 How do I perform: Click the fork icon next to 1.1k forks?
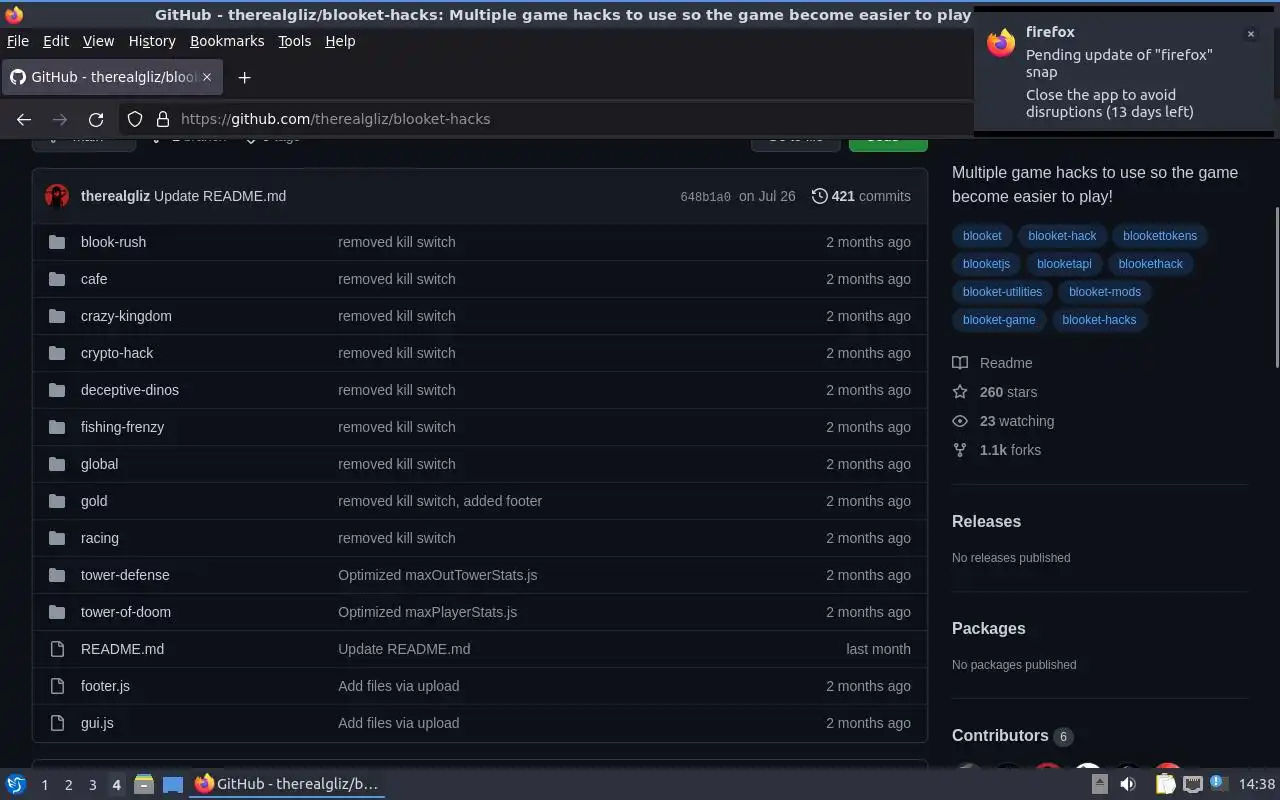pyautogui.click(x=960, y=450)
